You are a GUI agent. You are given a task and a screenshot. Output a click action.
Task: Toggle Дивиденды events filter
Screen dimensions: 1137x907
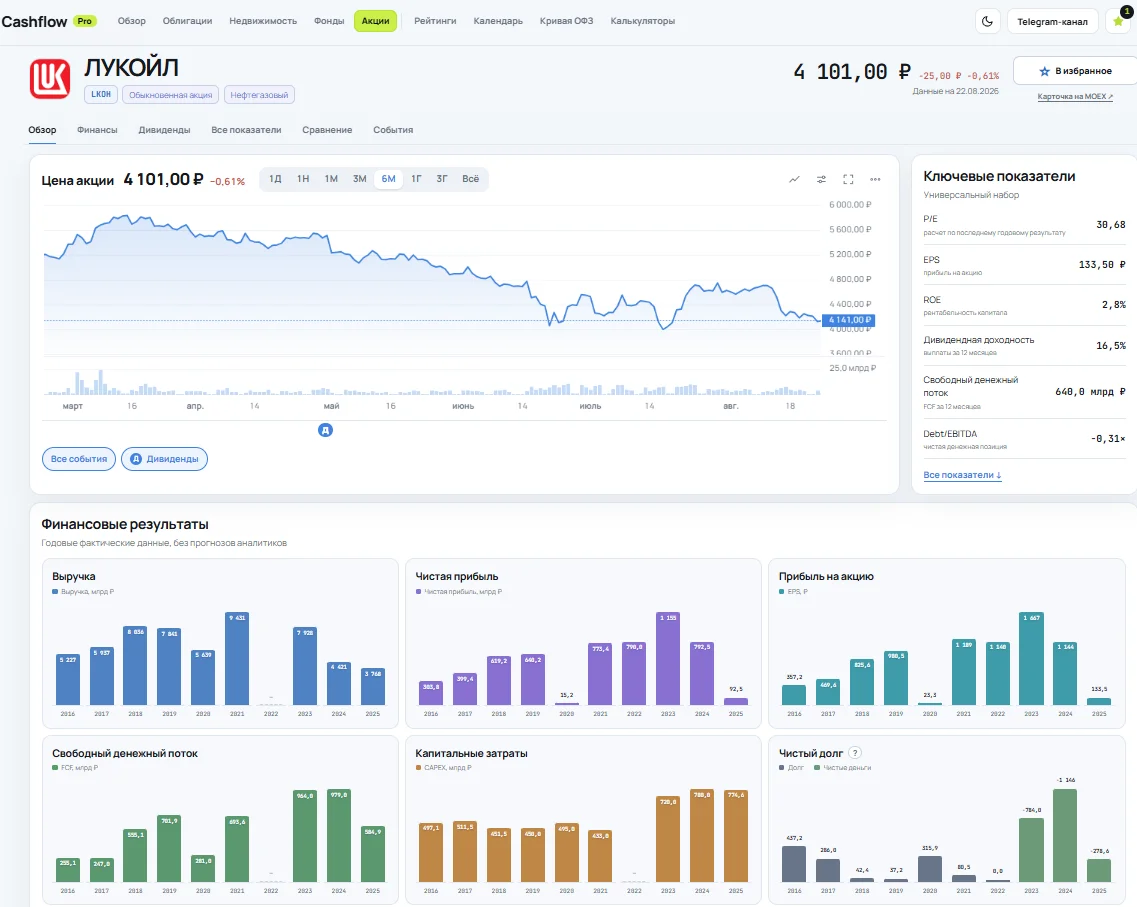pyautogui.click(x=165, y=459)
